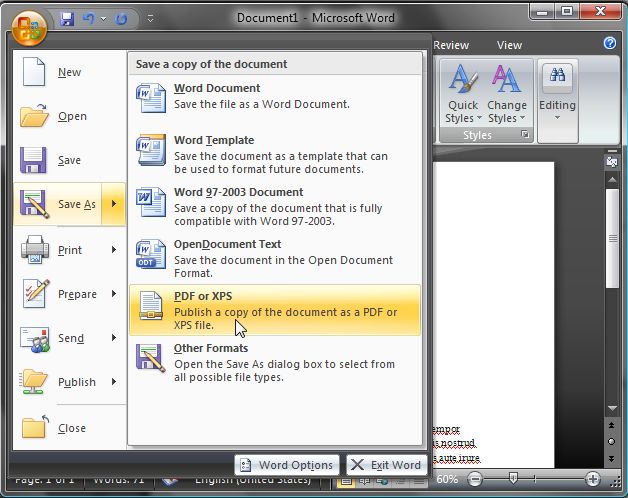Click the vertical scrollbar up arrow
The width and height of the screenshot is (628, 498).
tap(612, 180)
